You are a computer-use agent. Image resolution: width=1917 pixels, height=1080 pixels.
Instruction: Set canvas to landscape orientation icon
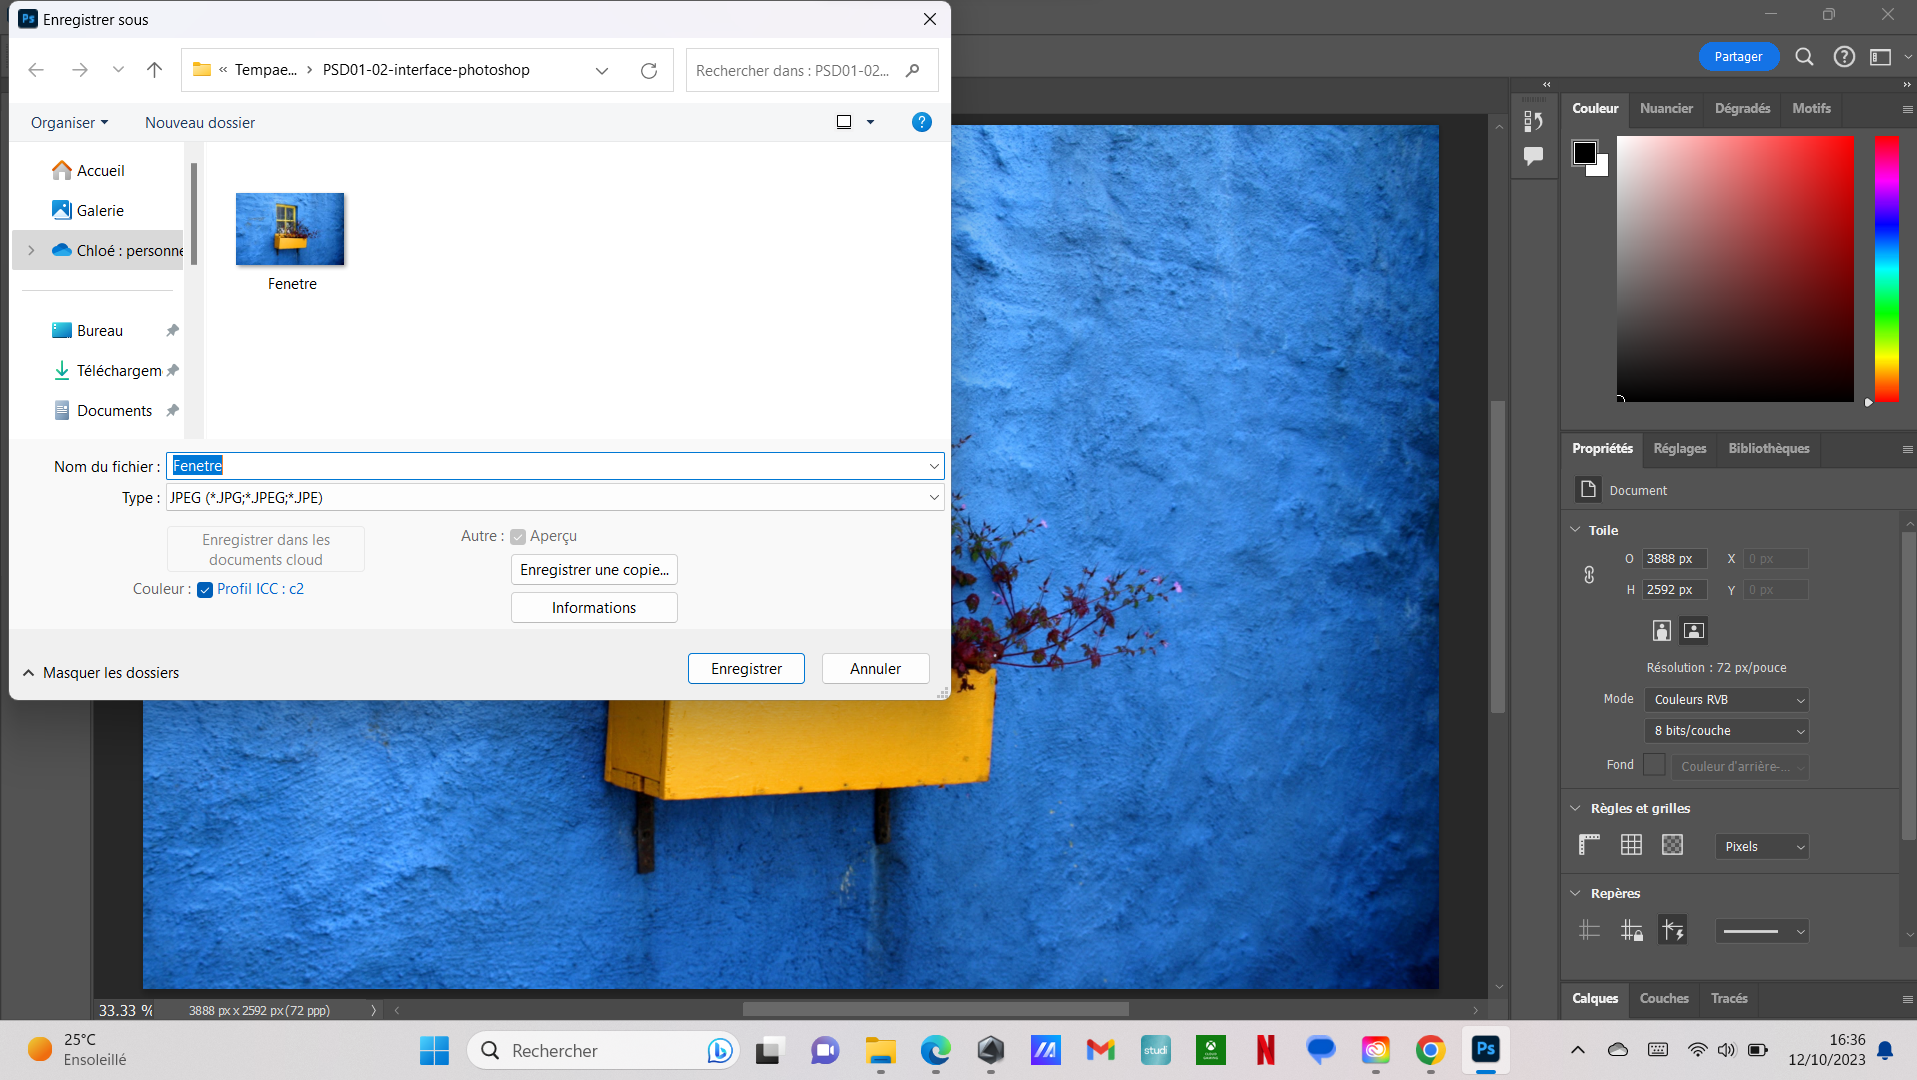pos(1693,630)
